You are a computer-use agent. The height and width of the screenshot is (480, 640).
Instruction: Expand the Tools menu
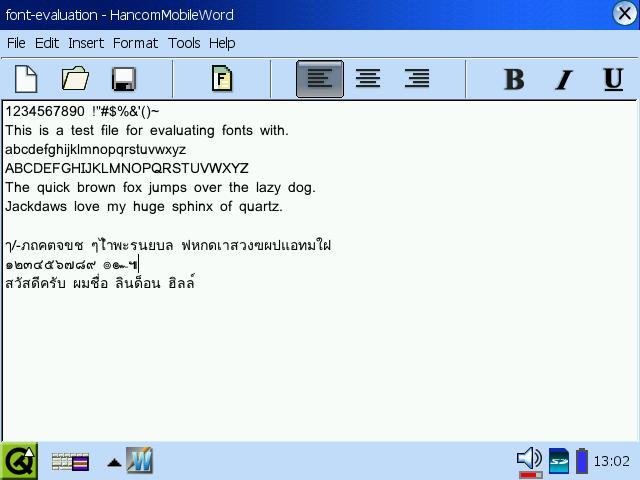184,43
